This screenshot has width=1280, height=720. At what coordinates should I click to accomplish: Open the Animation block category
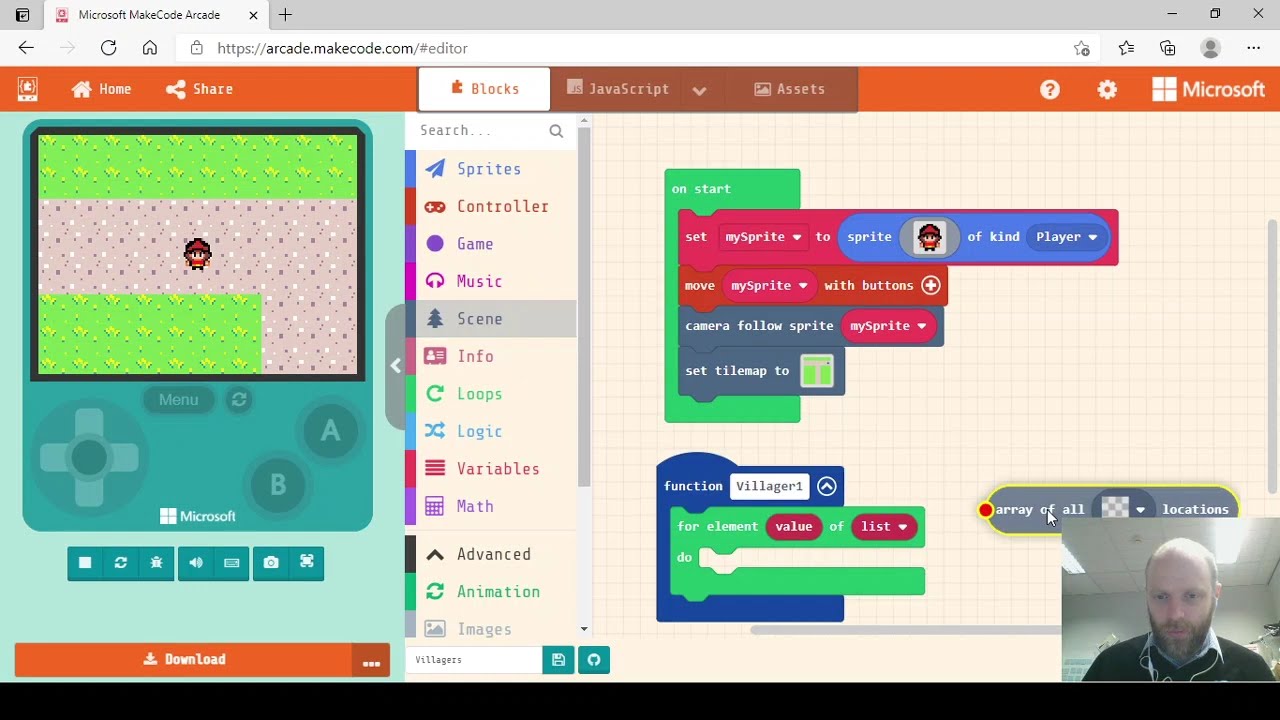490,592
